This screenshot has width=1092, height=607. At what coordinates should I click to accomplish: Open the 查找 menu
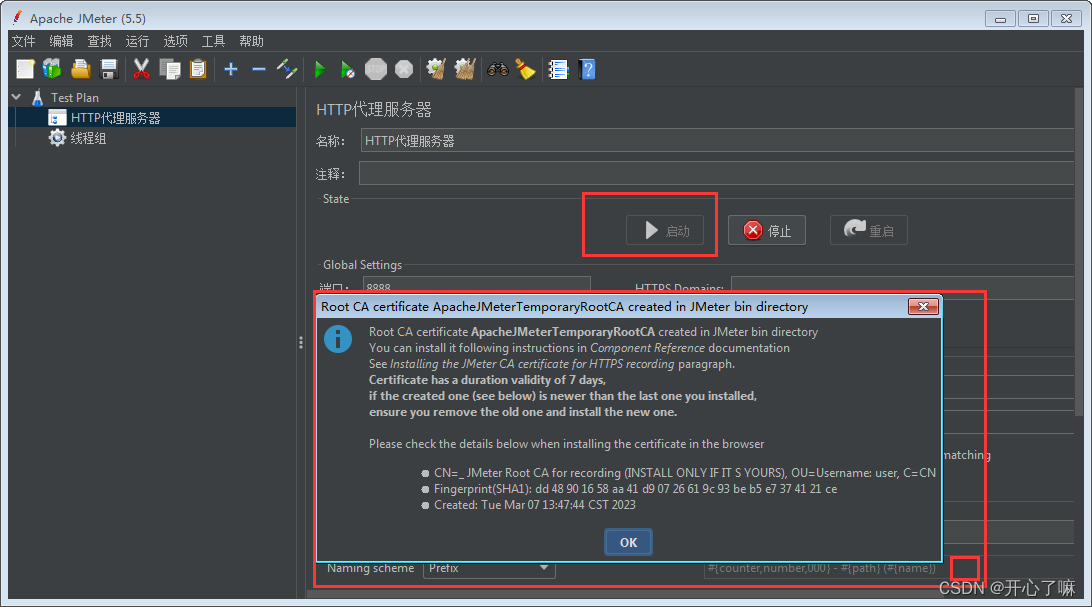coord(100,41)
